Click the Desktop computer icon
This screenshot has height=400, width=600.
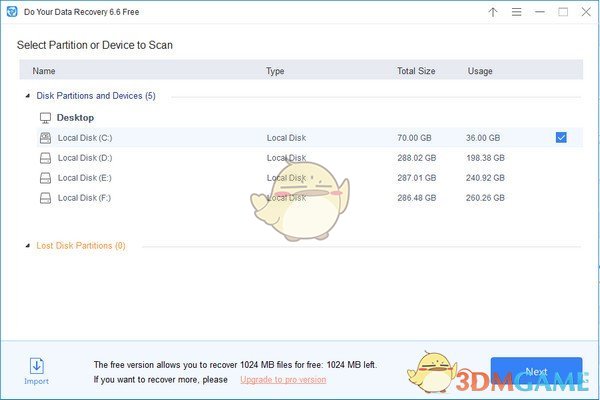click(x=45, y=118)
